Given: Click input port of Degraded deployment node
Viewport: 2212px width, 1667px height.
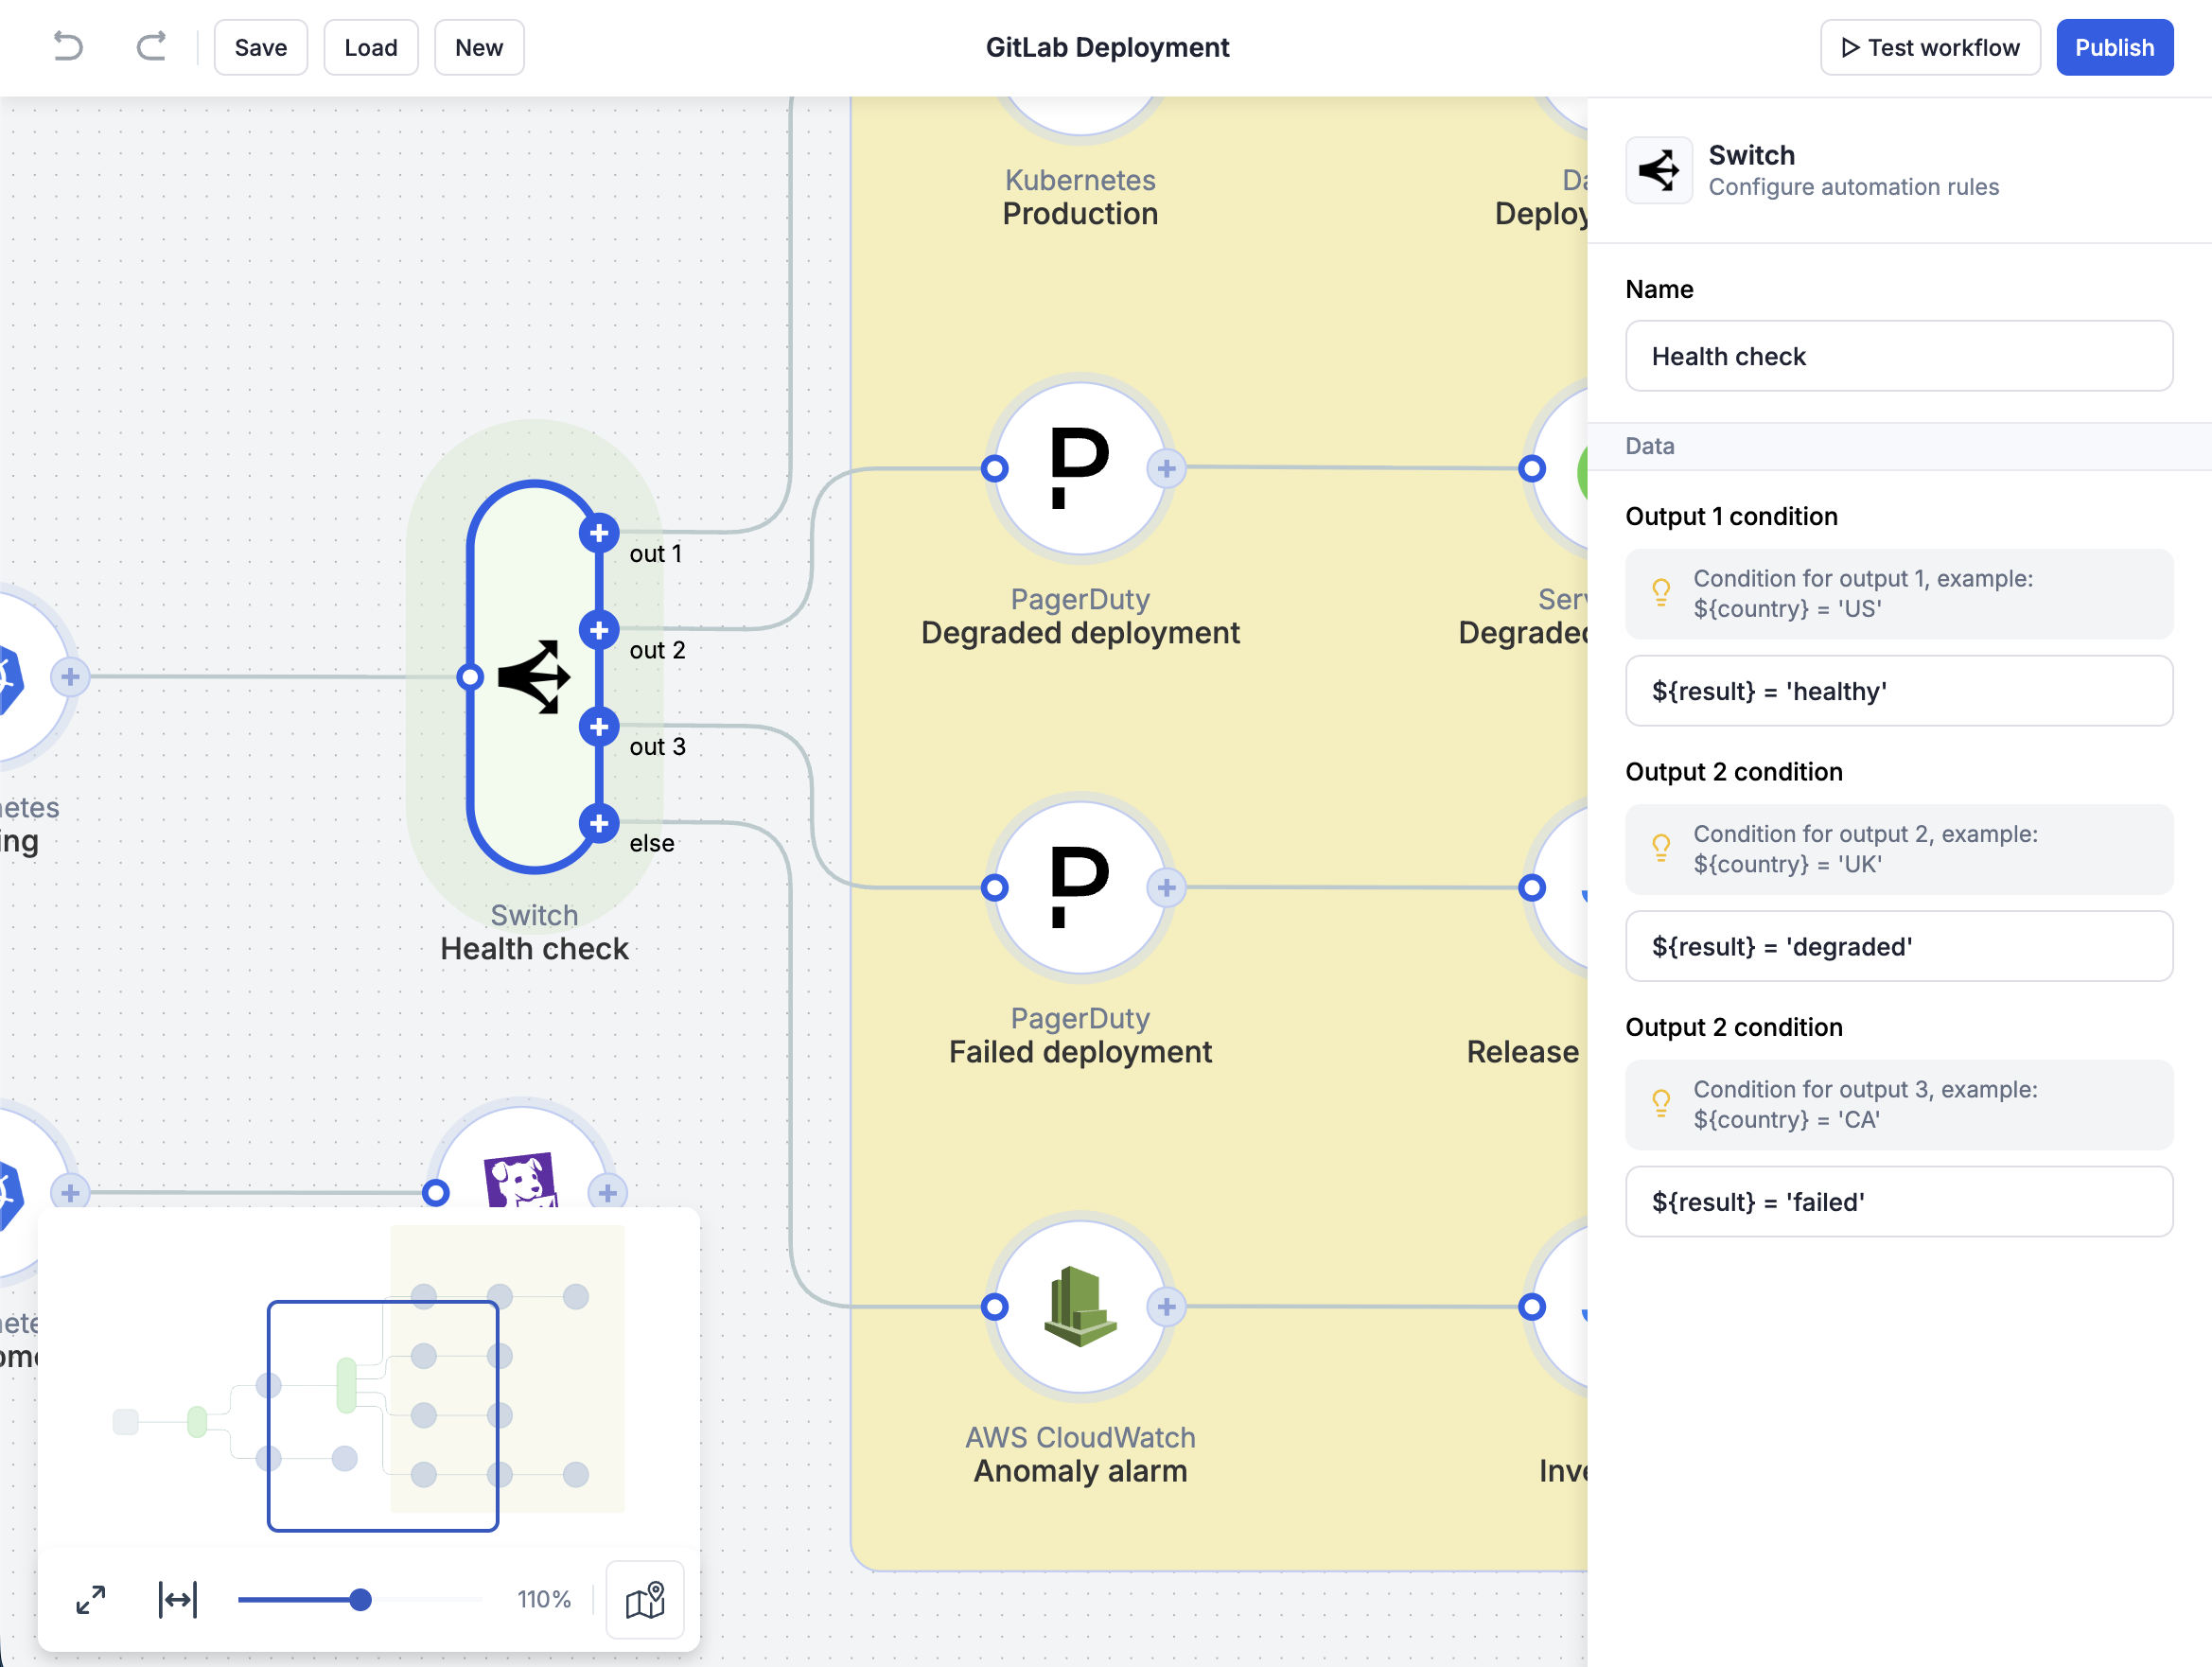Looking at the screenshot, I should [995, 468].
